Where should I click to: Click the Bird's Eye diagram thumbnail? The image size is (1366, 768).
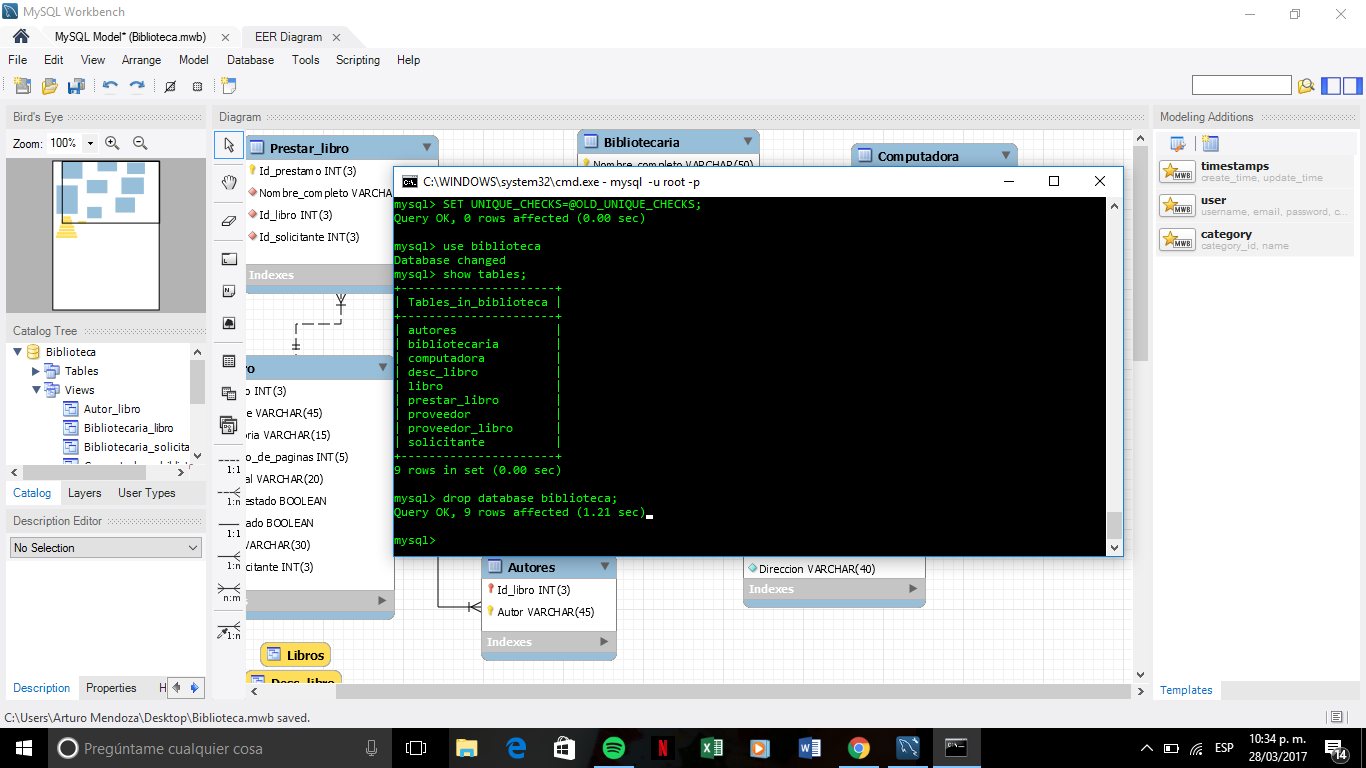click(x=105, y=234)
